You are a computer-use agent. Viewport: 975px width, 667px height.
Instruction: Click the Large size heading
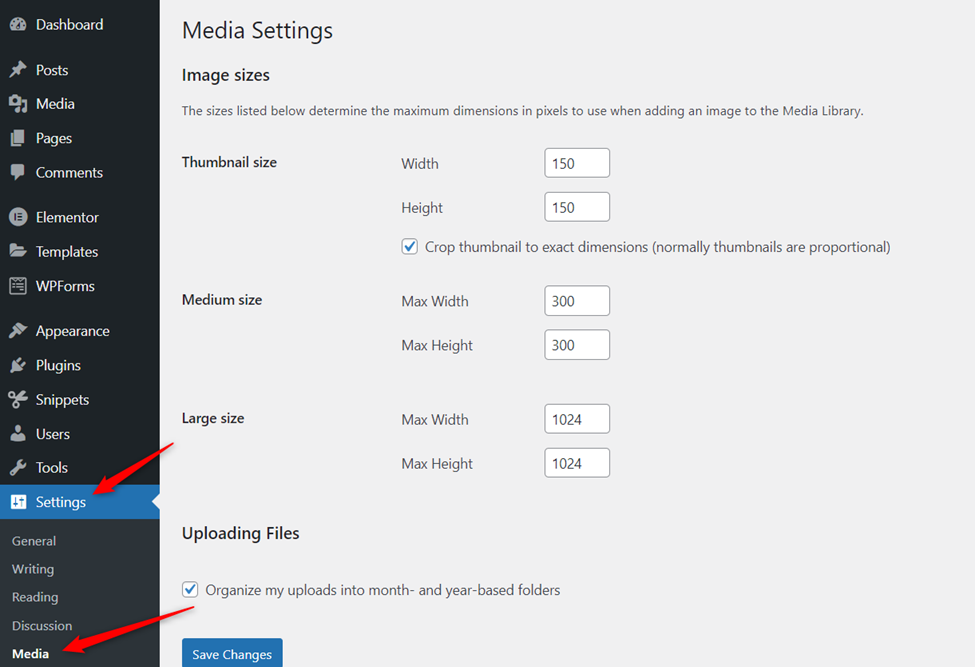(213, 418)
